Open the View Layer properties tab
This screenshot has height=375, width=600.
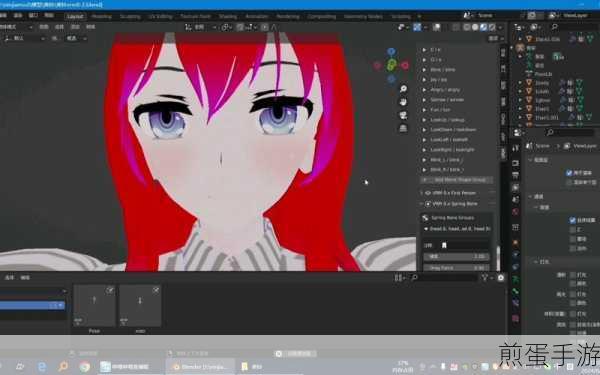[515, 188]
